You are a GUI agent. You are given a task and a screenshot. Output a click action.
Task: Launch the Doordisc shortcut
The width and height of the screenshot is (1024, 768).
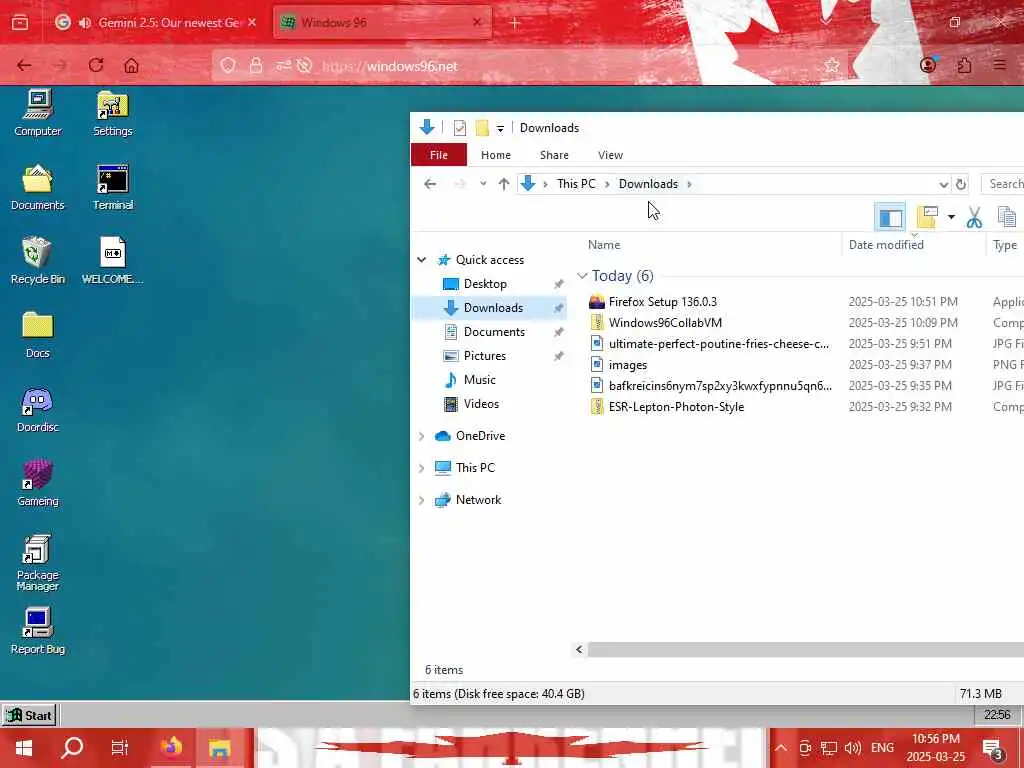[x=38, y=409]
